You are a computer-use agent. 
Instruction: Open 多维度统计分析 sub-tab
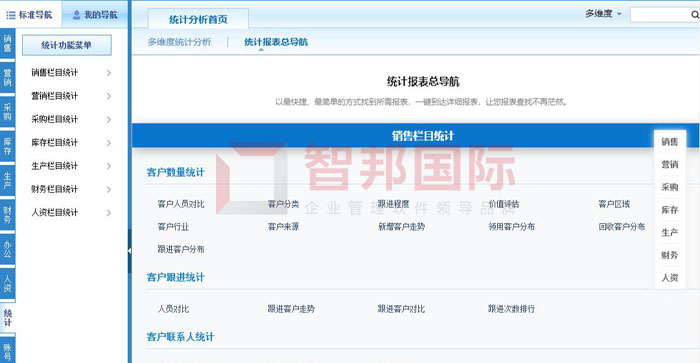tap(179, 42)
